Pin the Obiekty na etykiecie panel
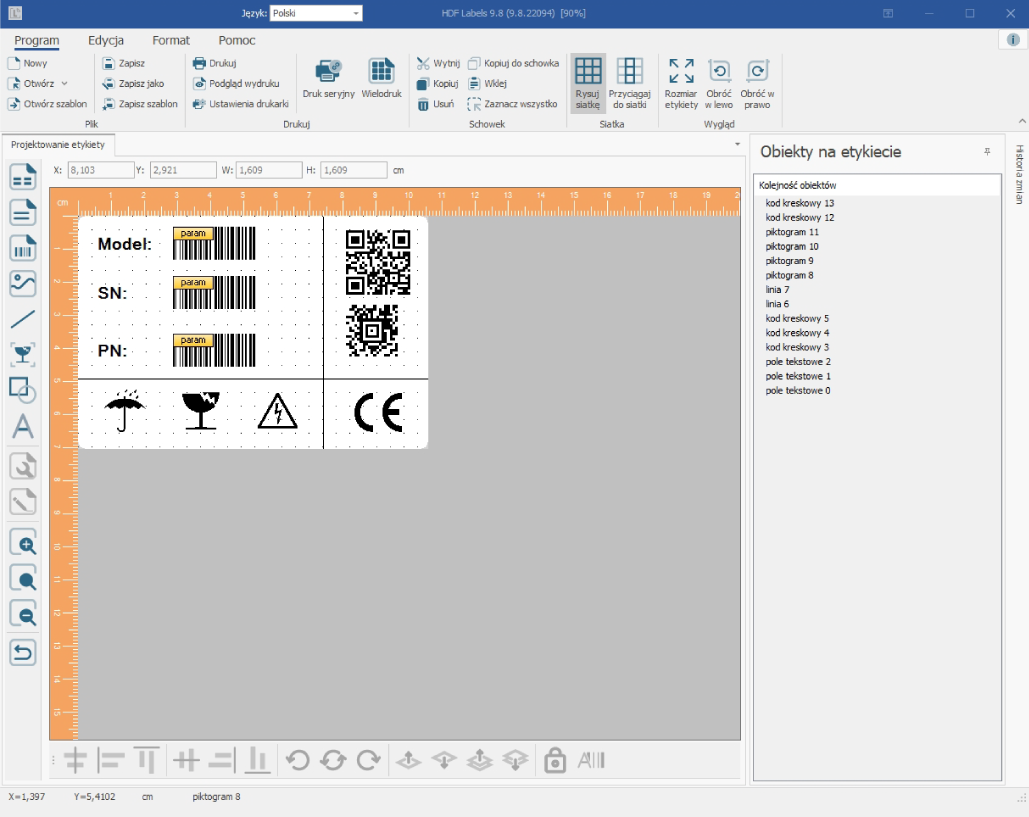This screenshot has height=817, width=1029. (987, 152)
